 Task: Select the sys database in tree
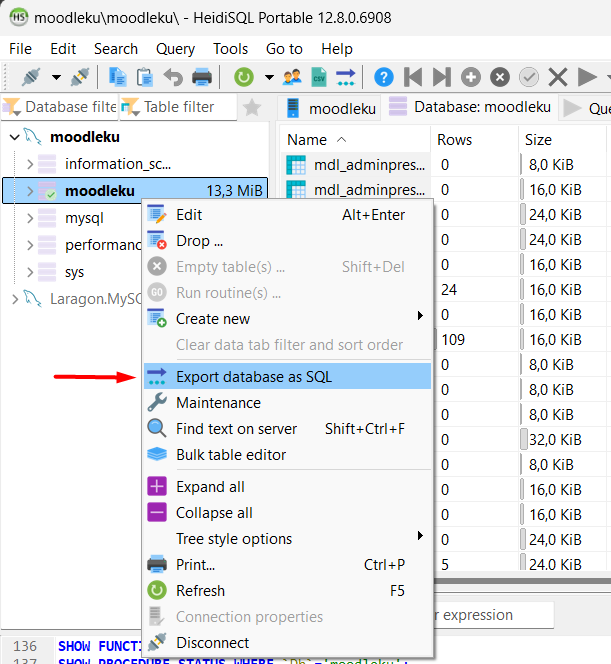[74, 272]
